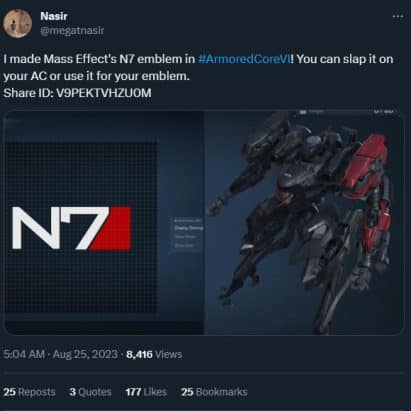Click the display name Nasir
The width and height of the screenshot is (411, 411).
(54, 16)
